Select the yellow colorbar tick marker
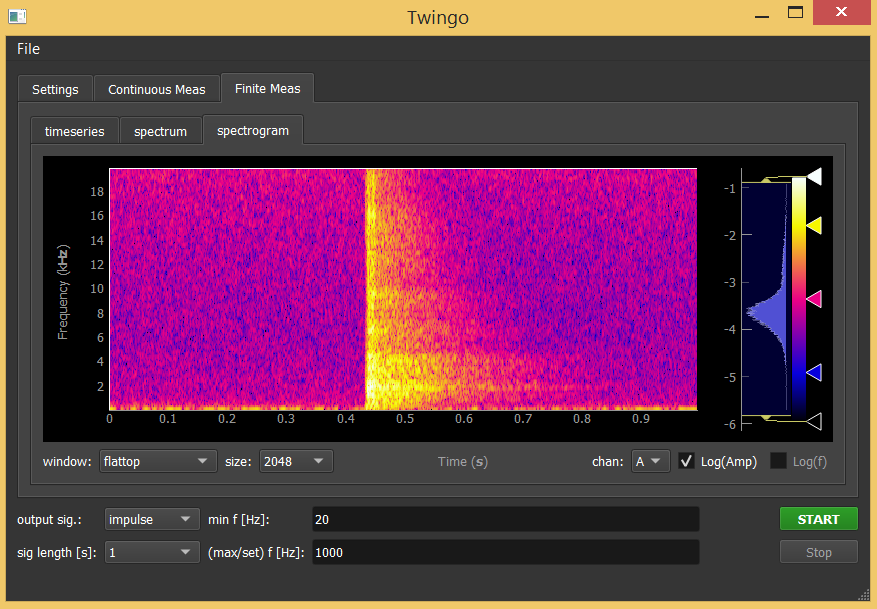 814,225
